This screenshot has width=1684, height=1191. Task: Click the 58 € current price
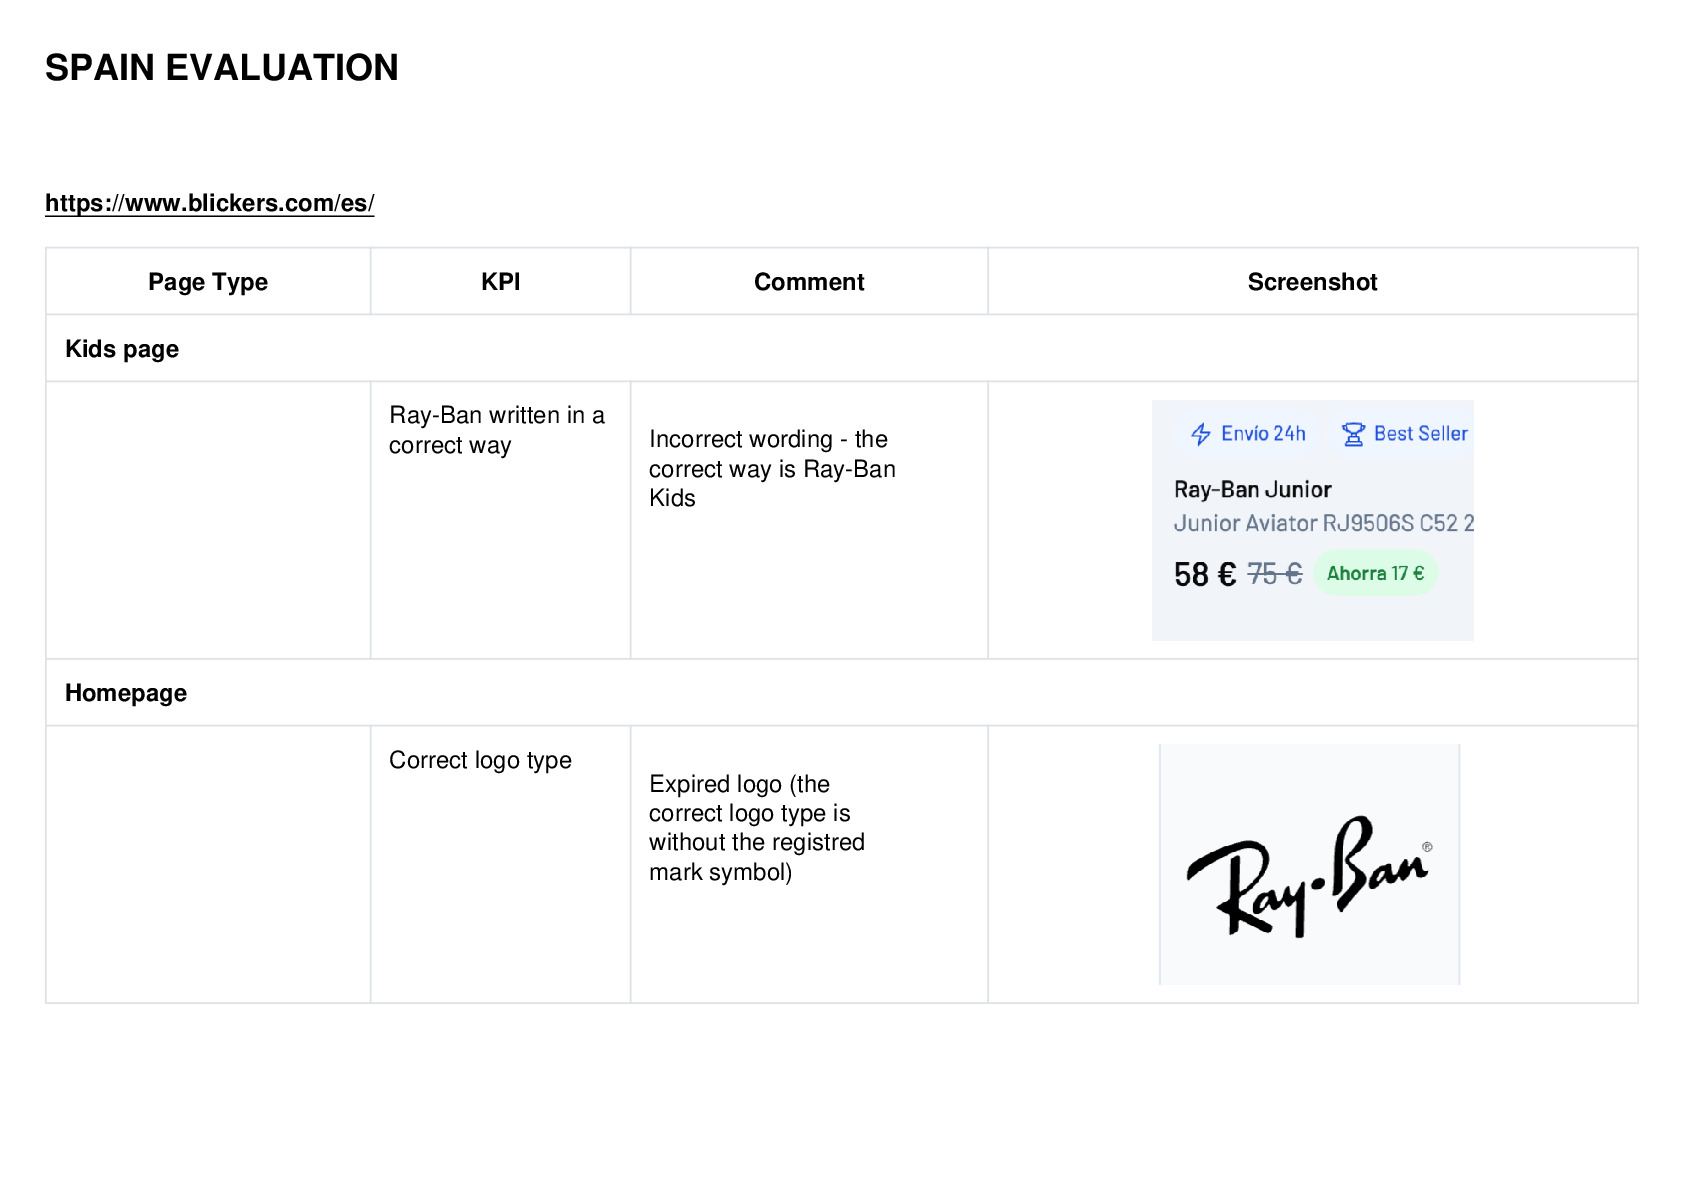[x=1205, y=574]
